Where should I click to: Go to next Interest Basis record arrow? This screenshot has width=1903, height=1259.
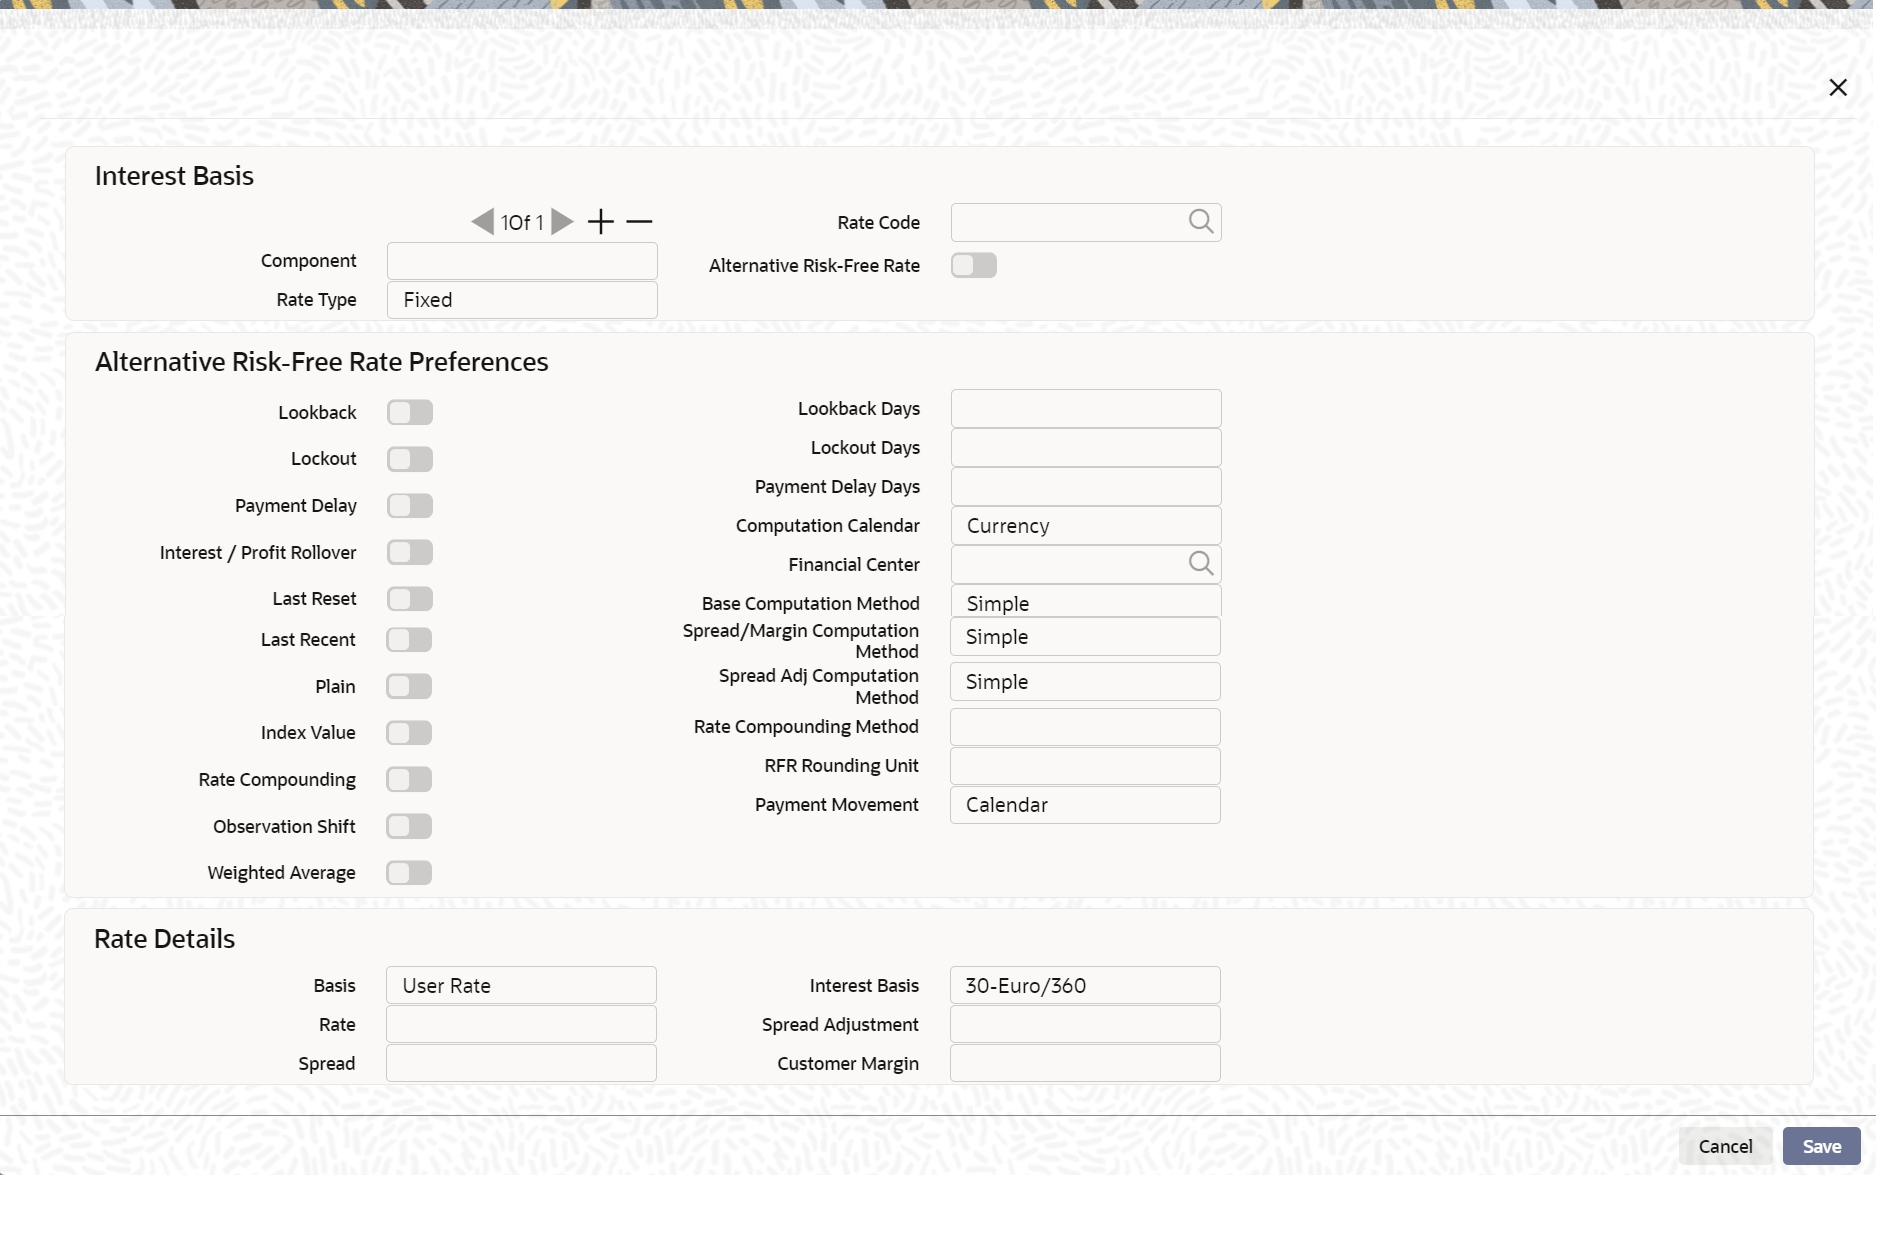point(562,222)
